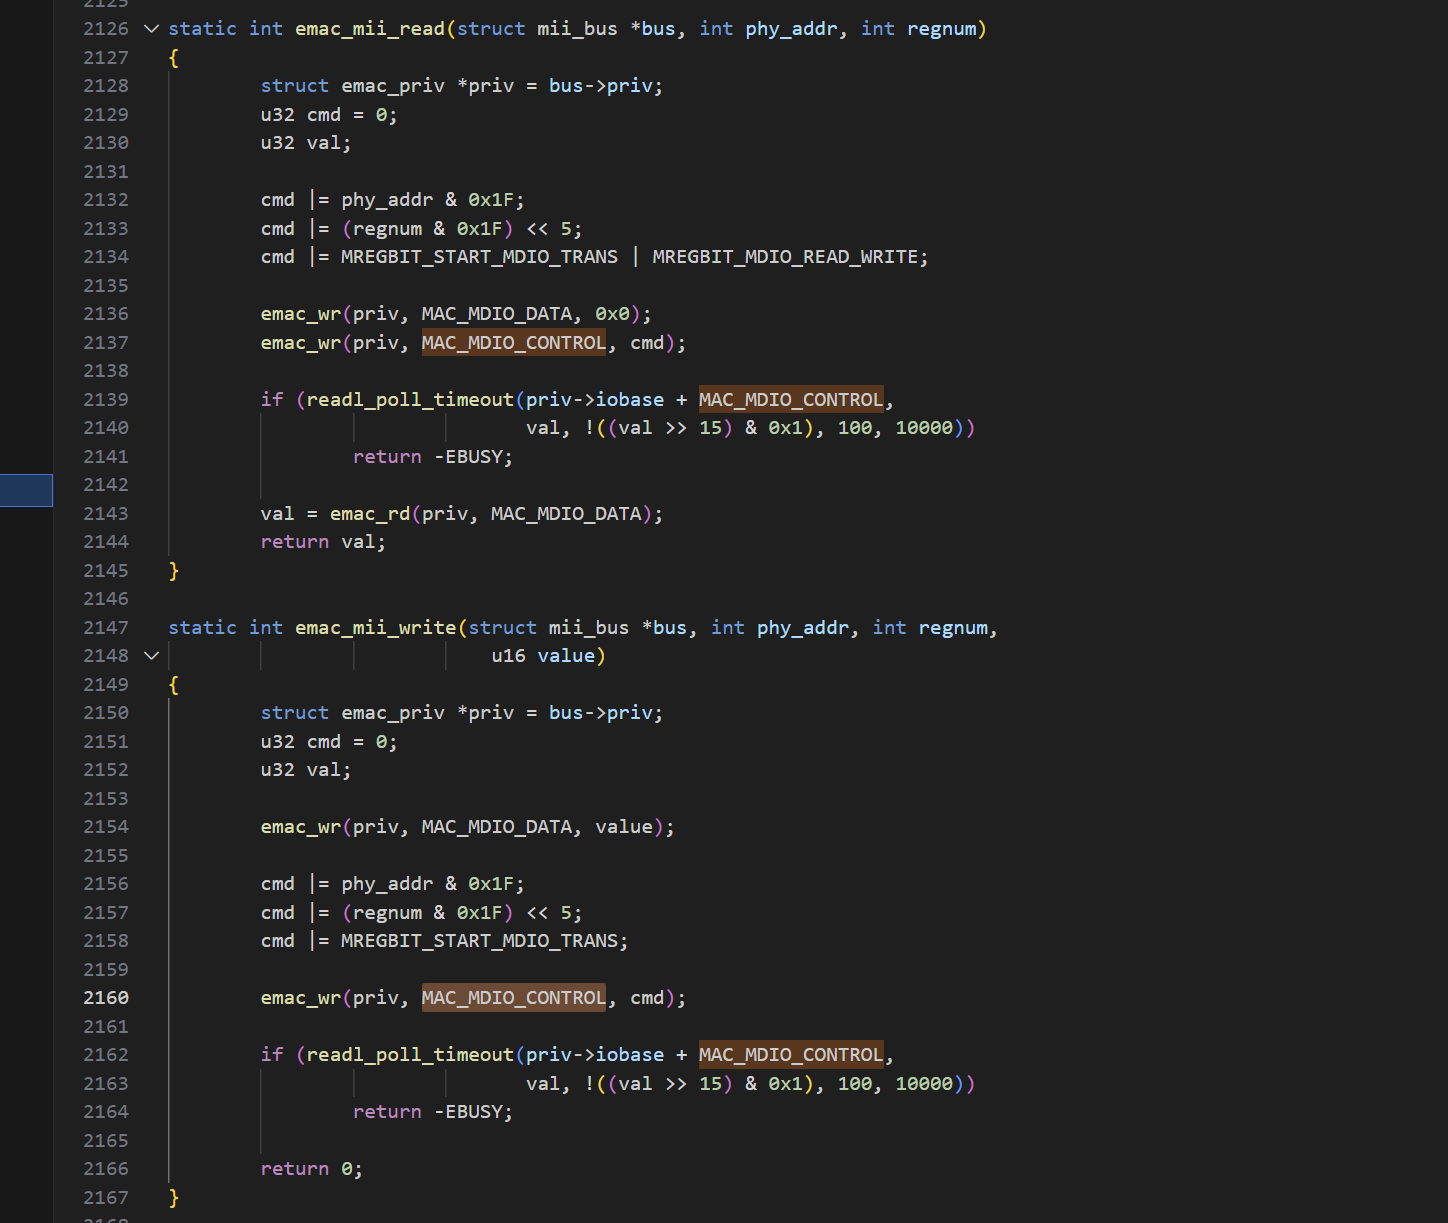
Task: Click highlighted MAC_MDIO_CONTROL on line 2137
Action: coord(513,343)
